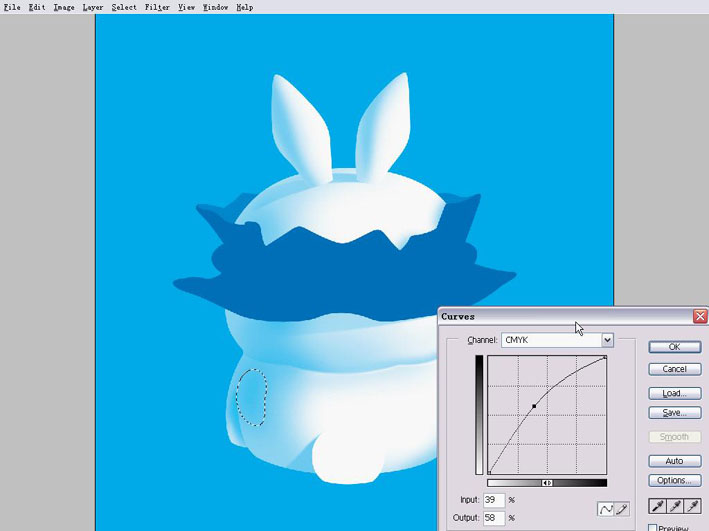This screenshot has width=709, height=531.
Task: Open the Window menu
Action: coord(215,7)
